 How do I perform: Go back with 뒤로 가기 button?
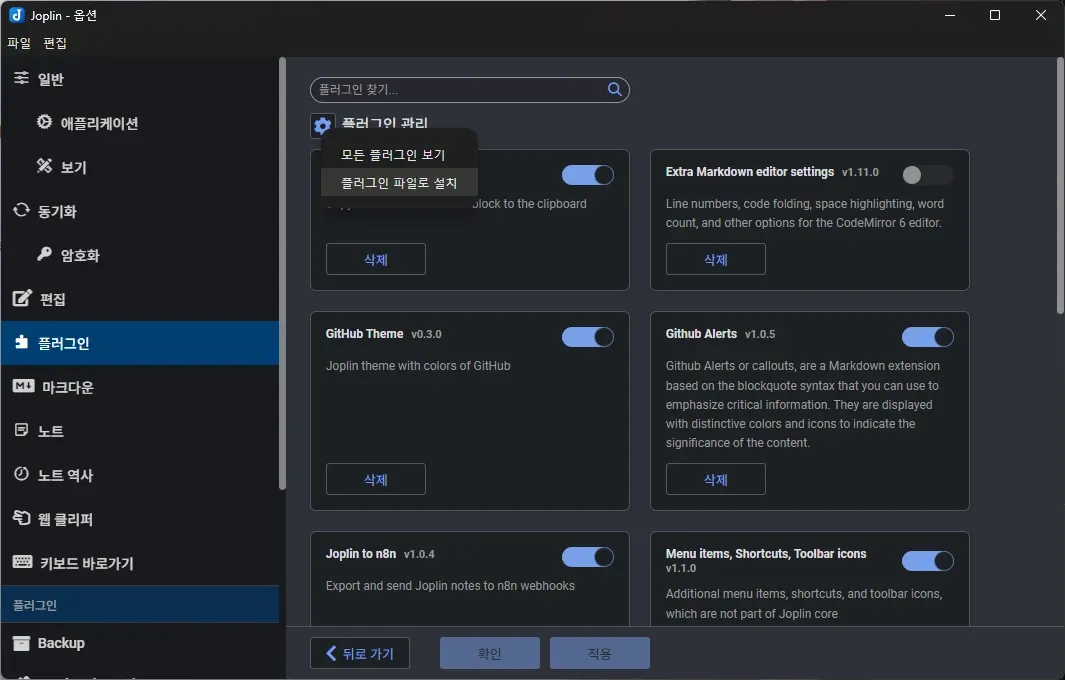pyautogui.click(x=360, y=654)
